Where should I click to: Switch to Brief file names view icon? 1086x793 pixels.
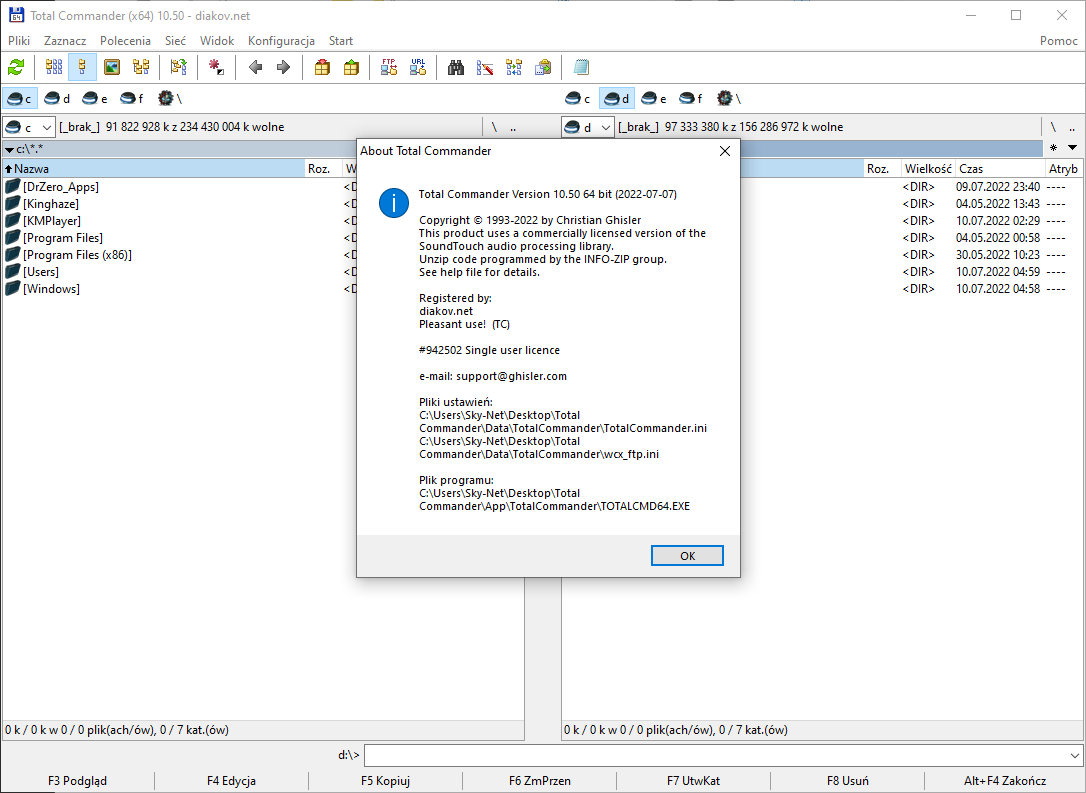coord(54,67)
